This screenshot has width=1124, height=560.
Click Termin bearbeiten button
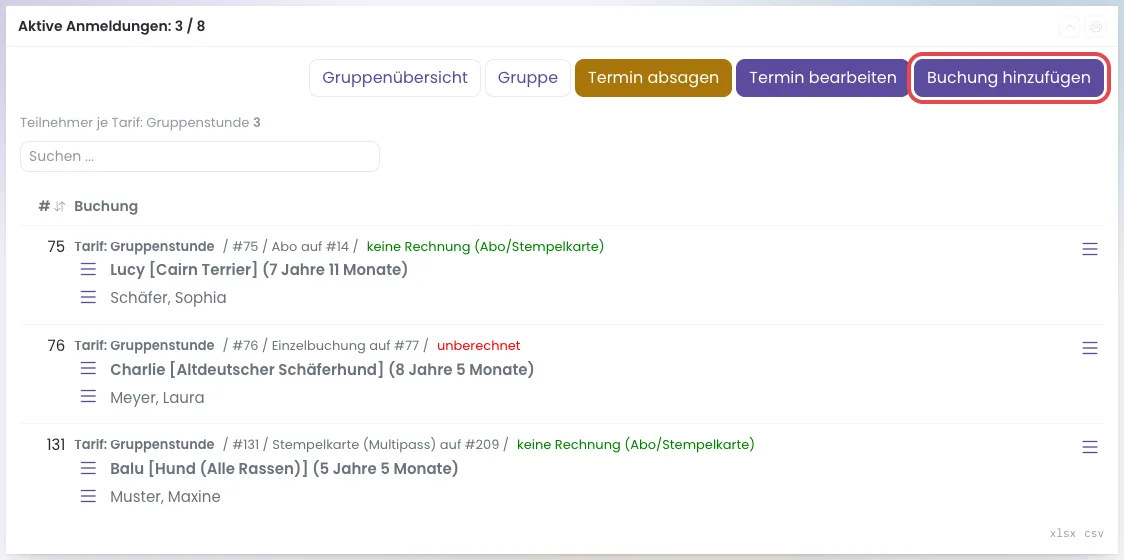pyautogui.click(x=823, y=77)
